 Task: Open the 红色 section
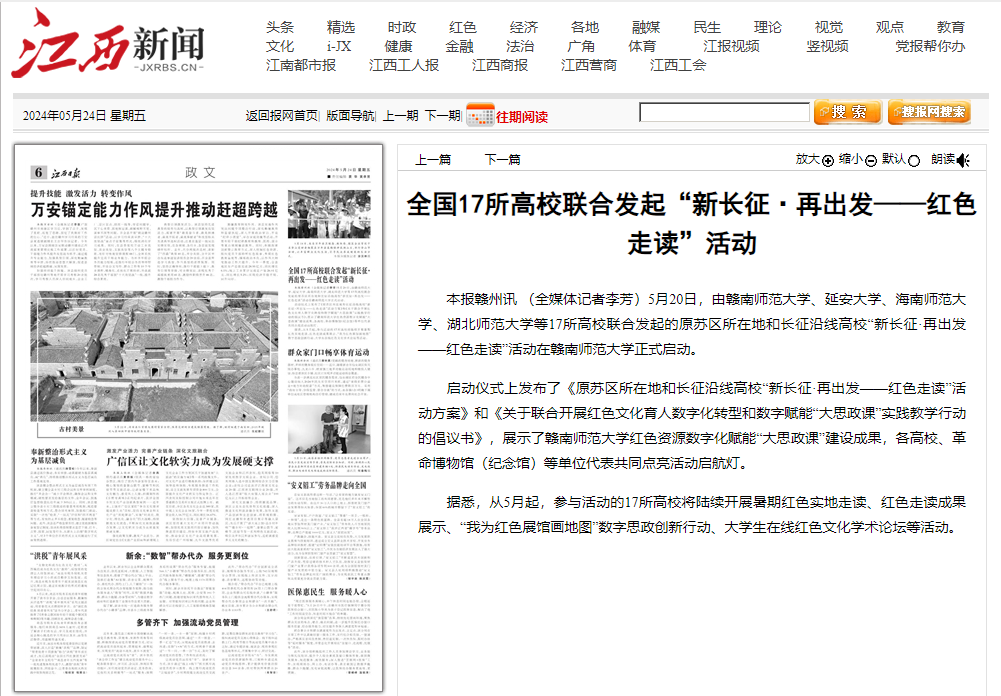pyautogui.click(x=463, y=27)
